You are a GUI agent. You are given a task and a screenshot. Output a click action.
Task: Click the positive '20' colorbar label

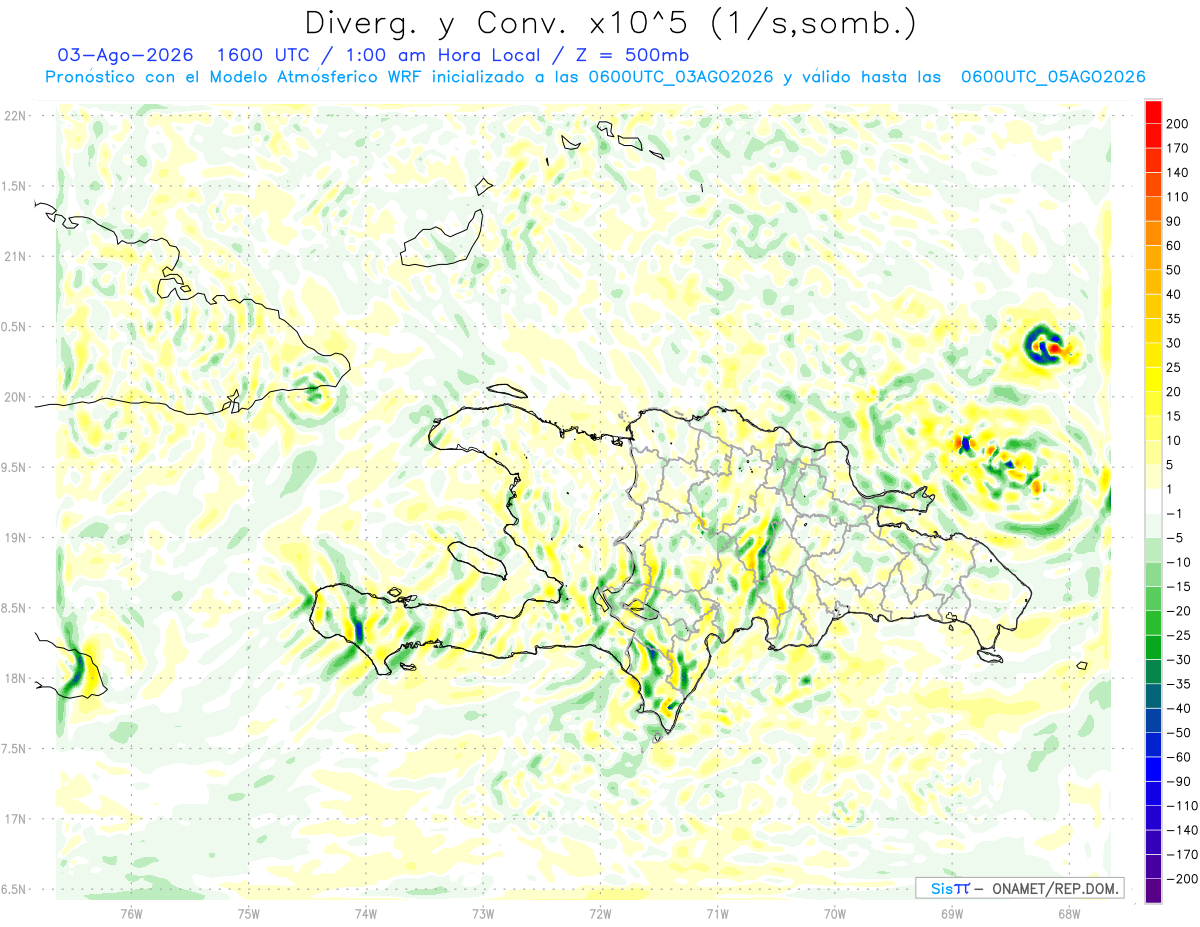coord(1174,392)
